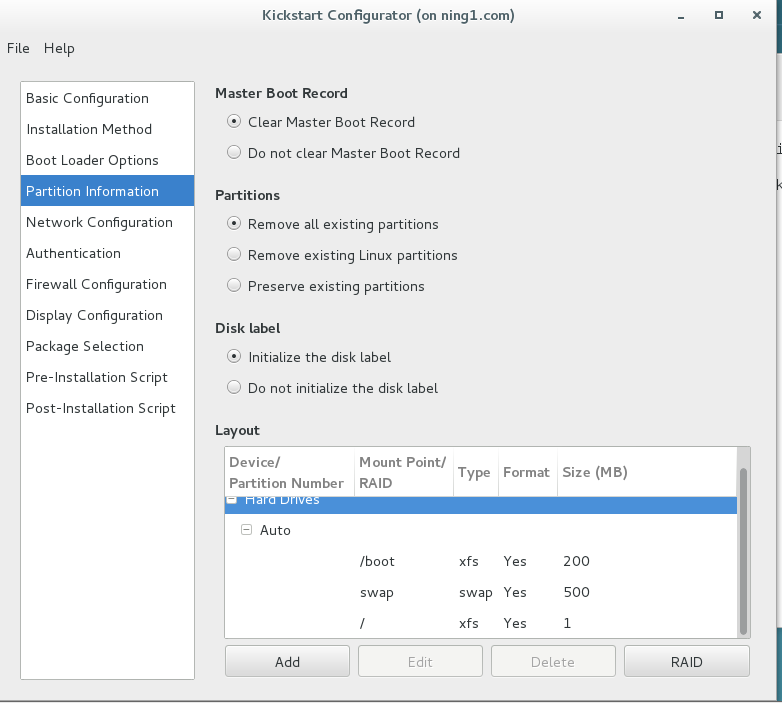Viewport: 782px width, 703px height.
Task: Open the RAID configuration button
Action: click(x=687, y=662)
